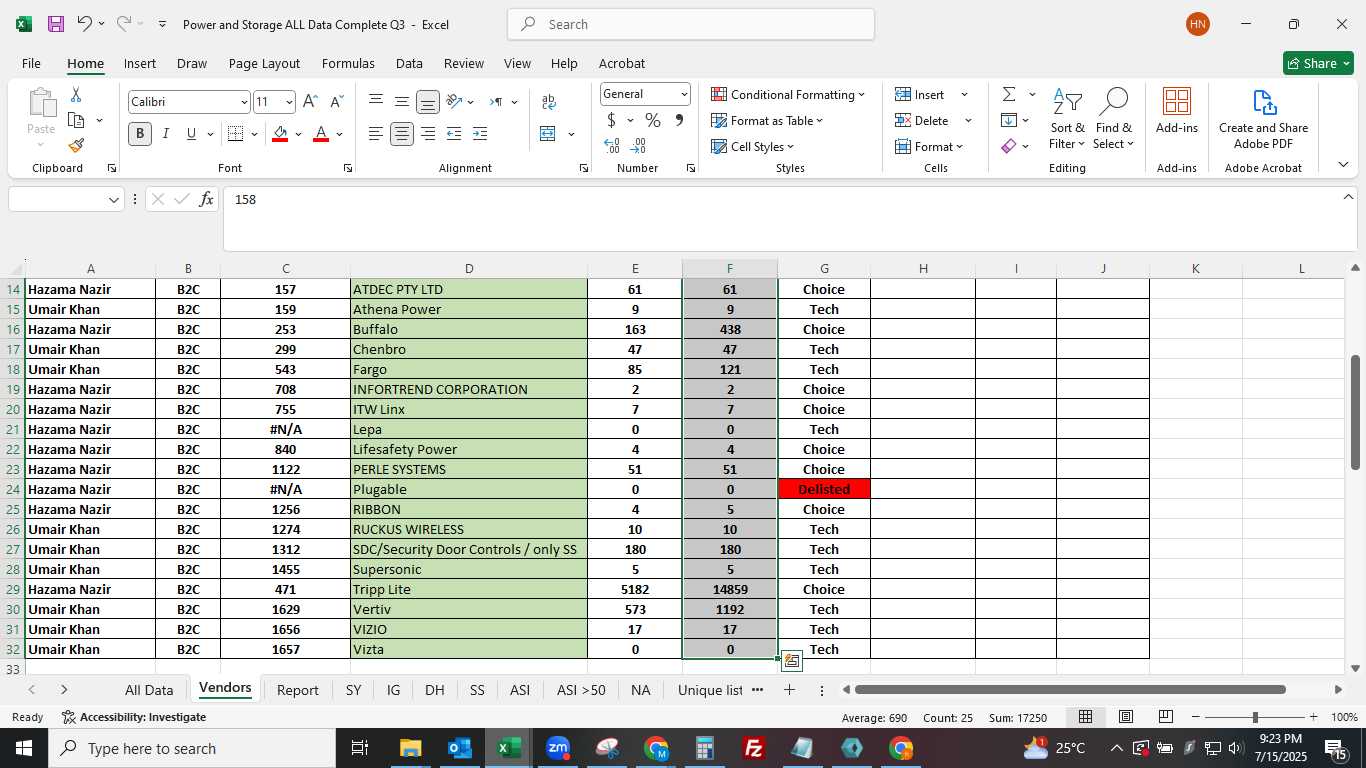This screenshot has width=1366, height=768.
Task: Click the Format Painter brush icon
Action: (76, 145)
